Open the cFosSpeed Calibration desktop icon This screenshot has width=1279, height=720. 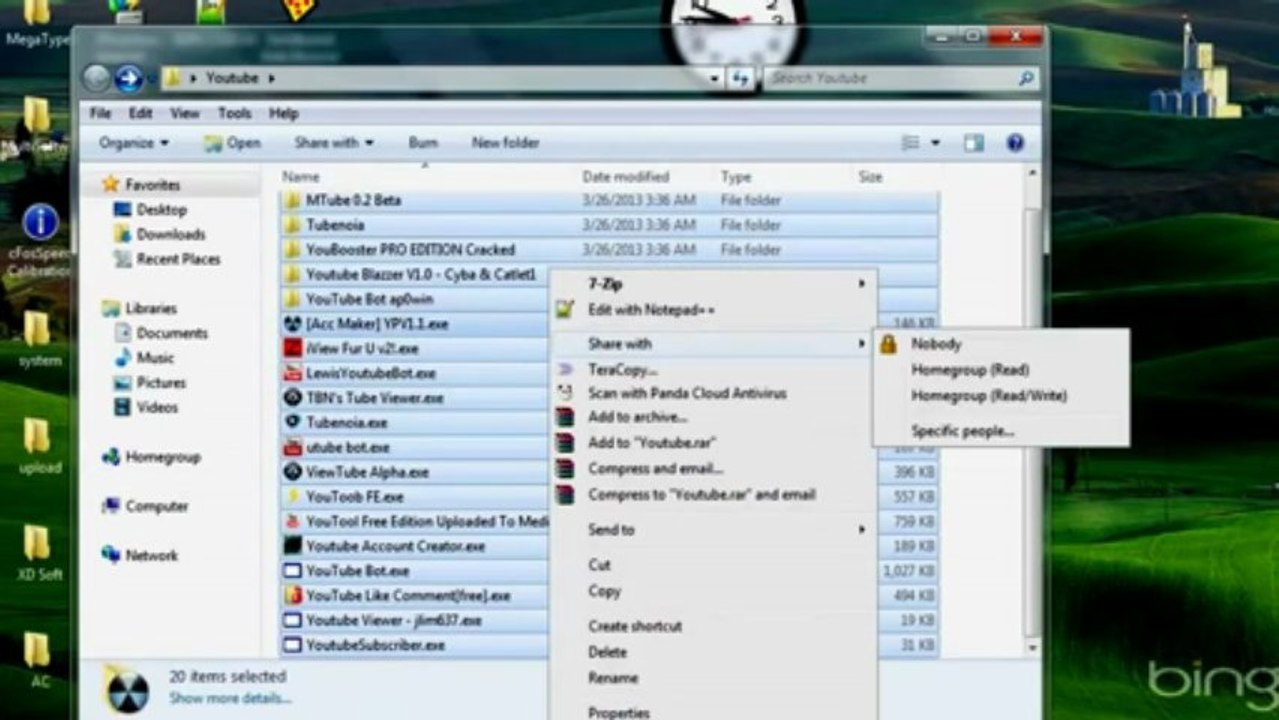pos(40,241)
